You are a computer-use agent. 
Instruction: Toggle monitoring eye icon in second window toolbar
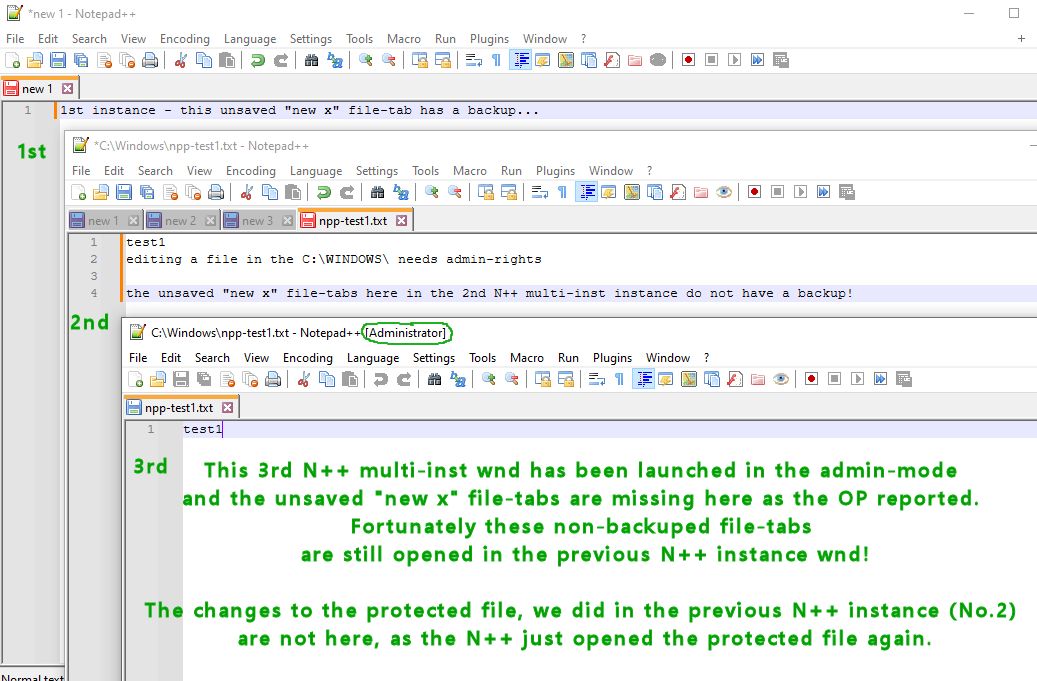click(724, 192)
